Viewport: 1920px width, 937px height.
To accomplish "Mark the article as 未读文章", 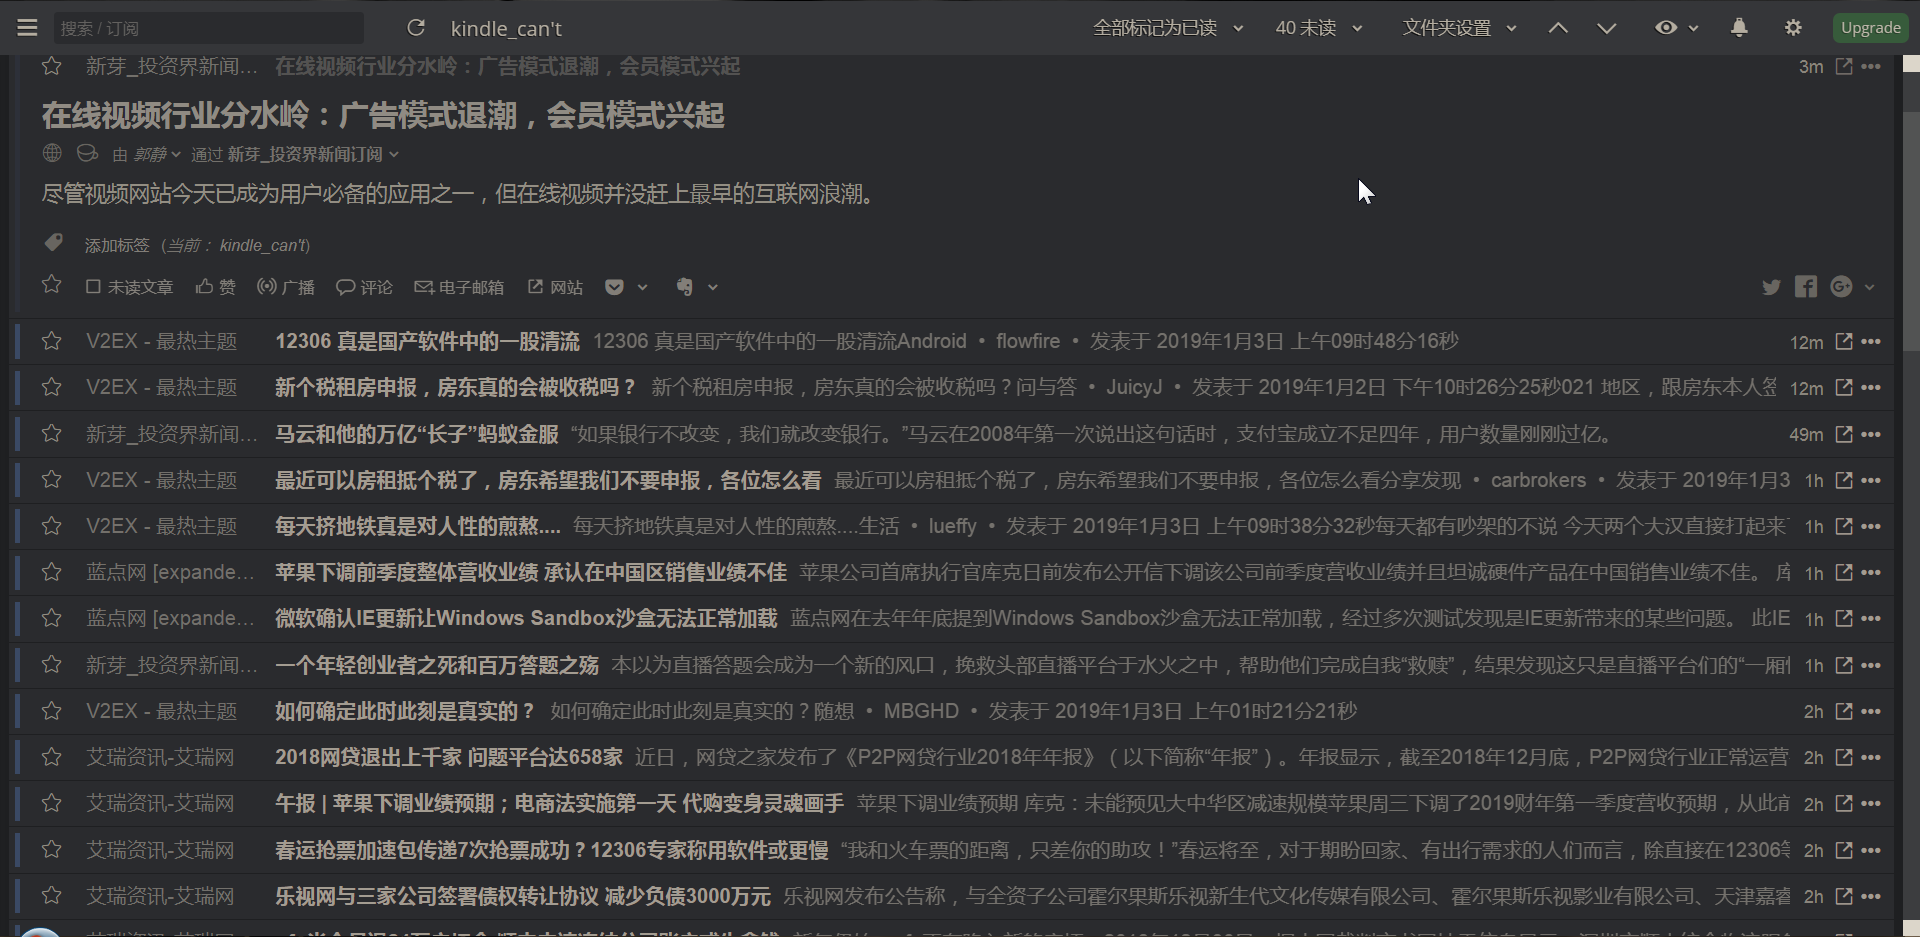I will point(129,287).
